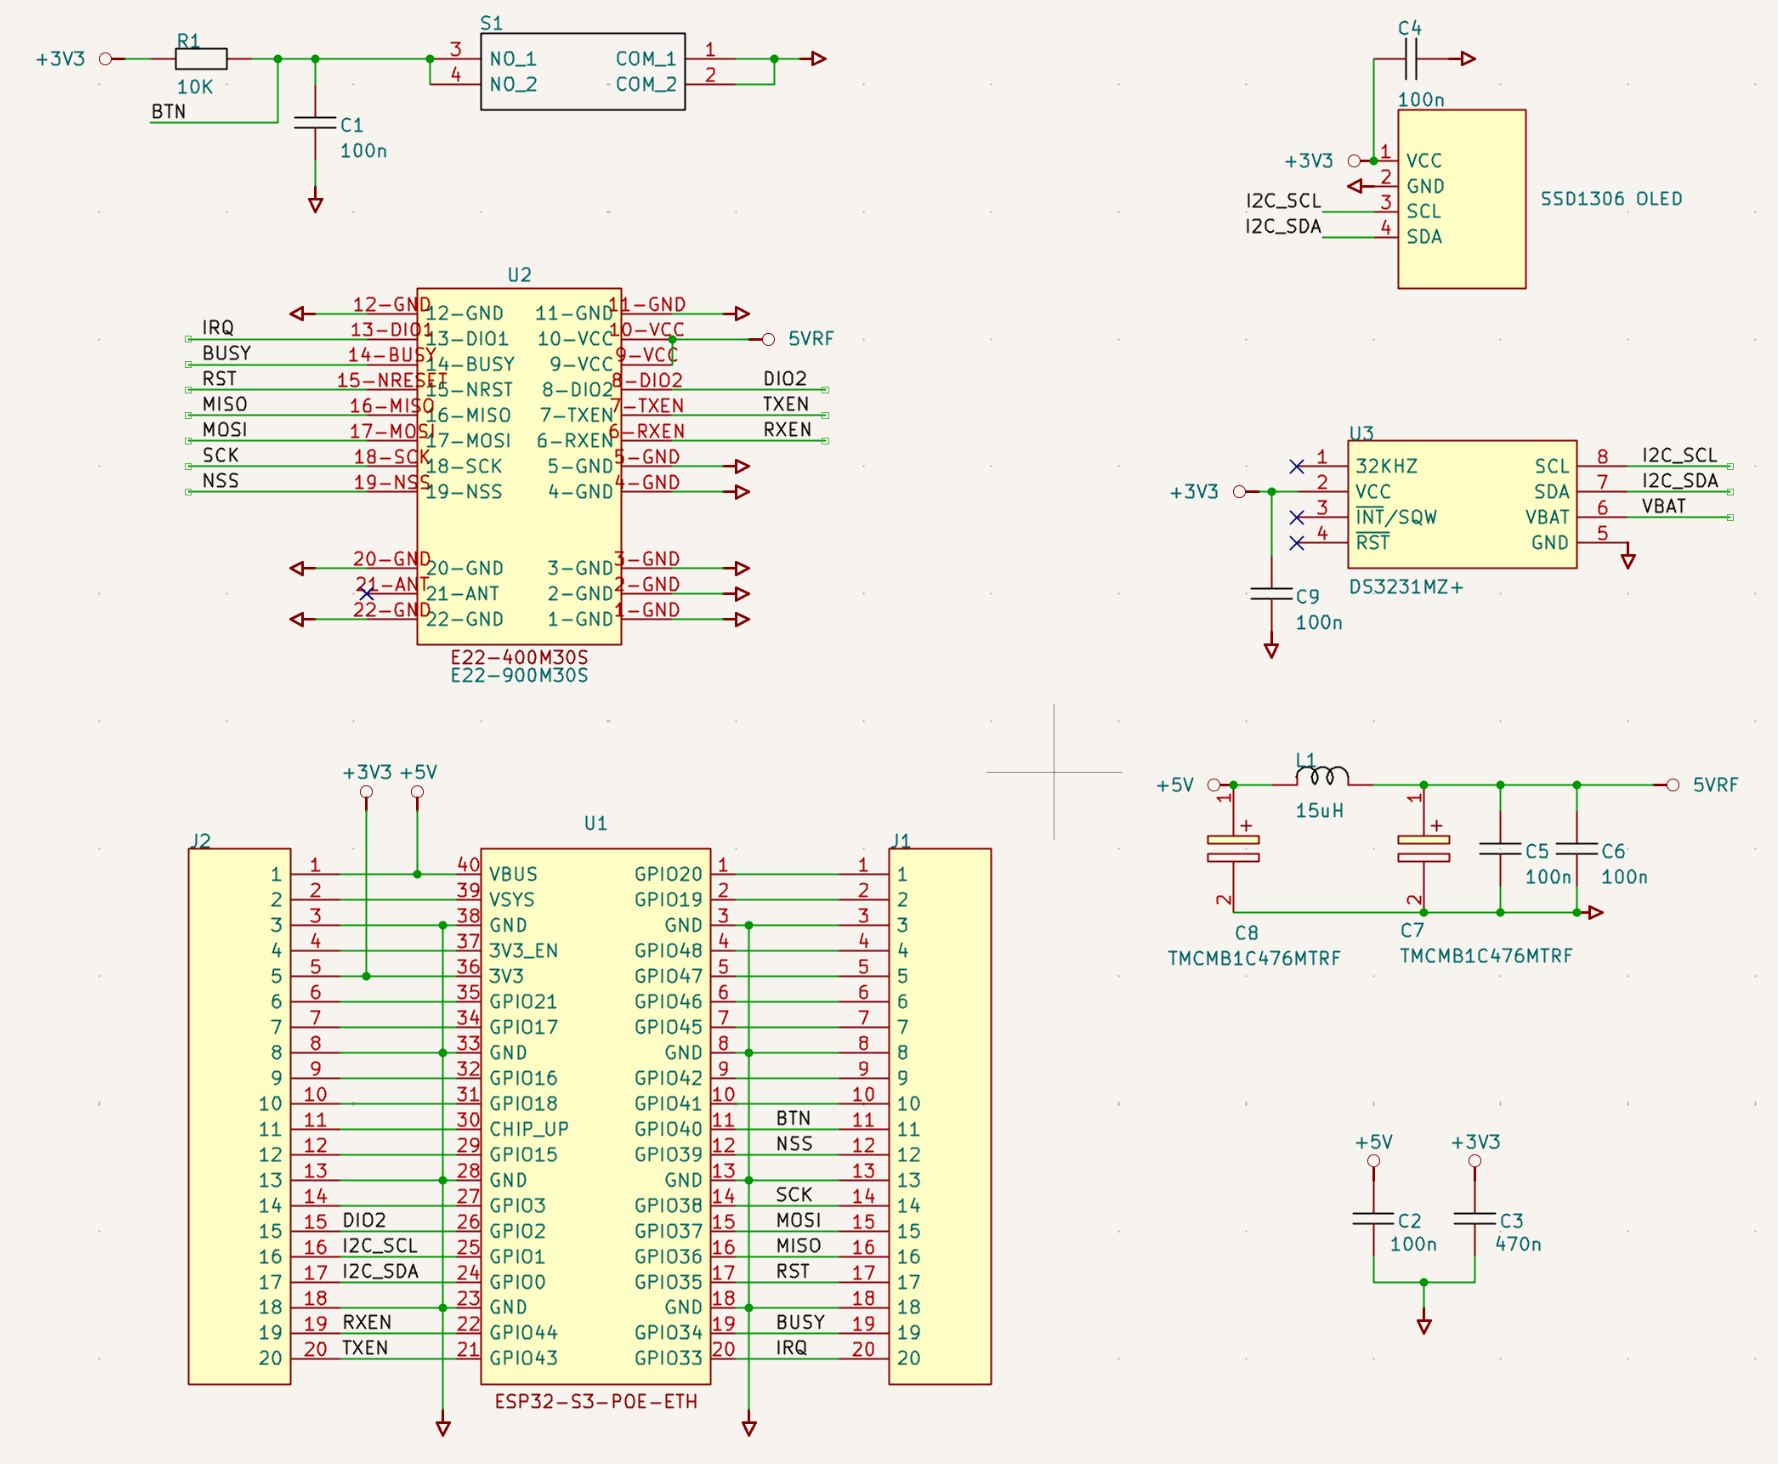Image resolution: width=1778 pixels, height=1464 pixels.
Task: Select the I2C_SCL net label near U3
Action: click(1680, 455)
